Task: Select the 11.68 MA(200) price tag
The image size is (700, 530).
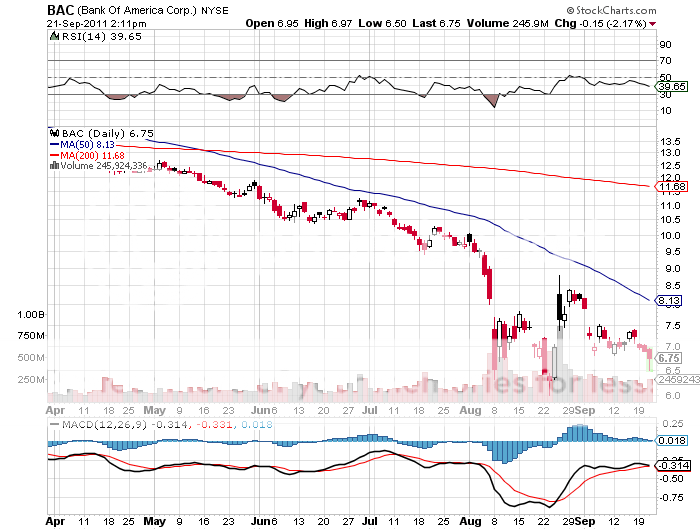Action: [668, 186]
